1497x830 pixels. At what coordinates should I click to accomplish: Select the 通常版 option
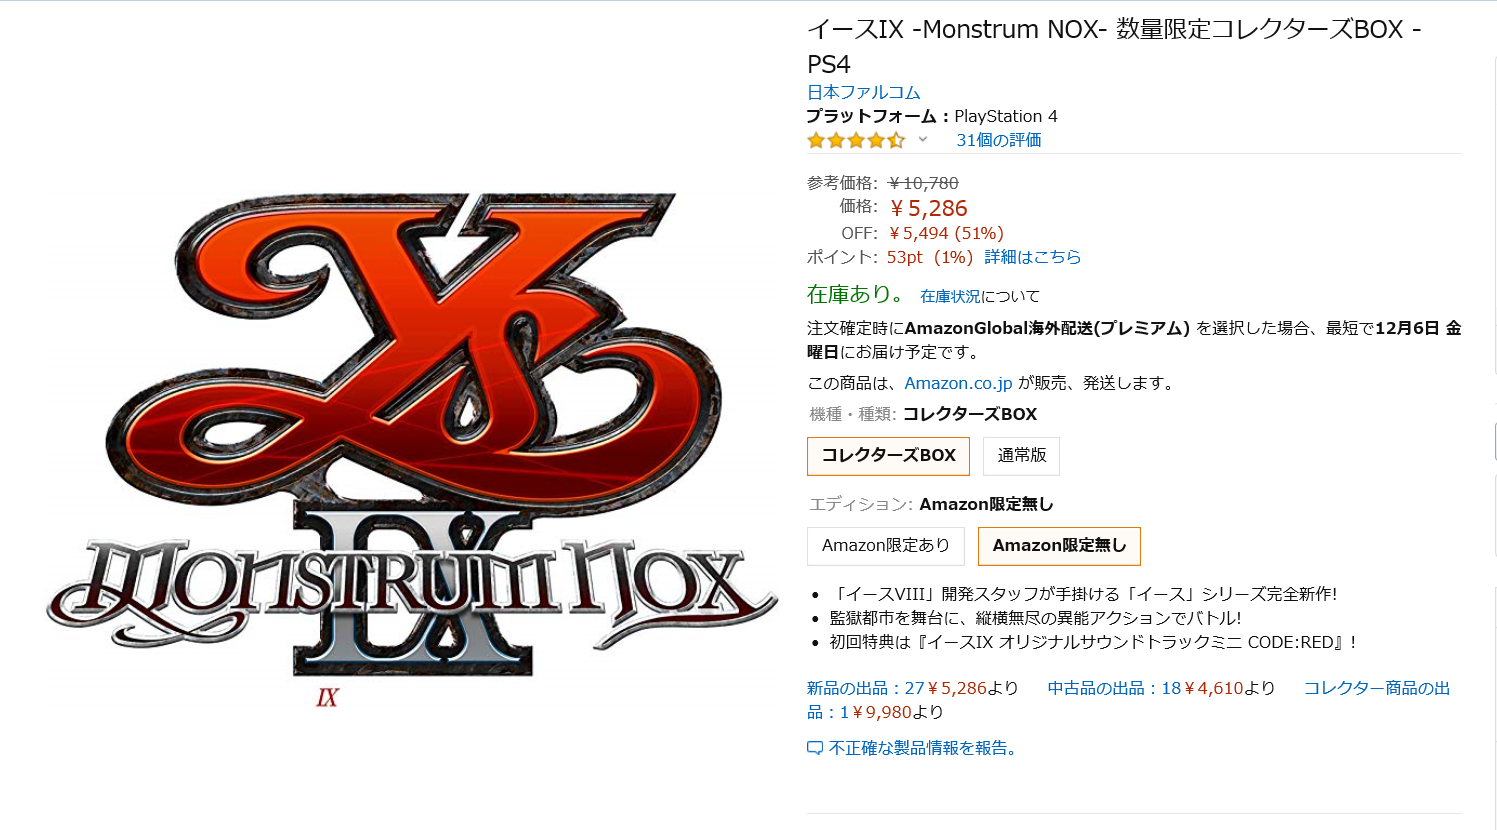(1021, 455)
